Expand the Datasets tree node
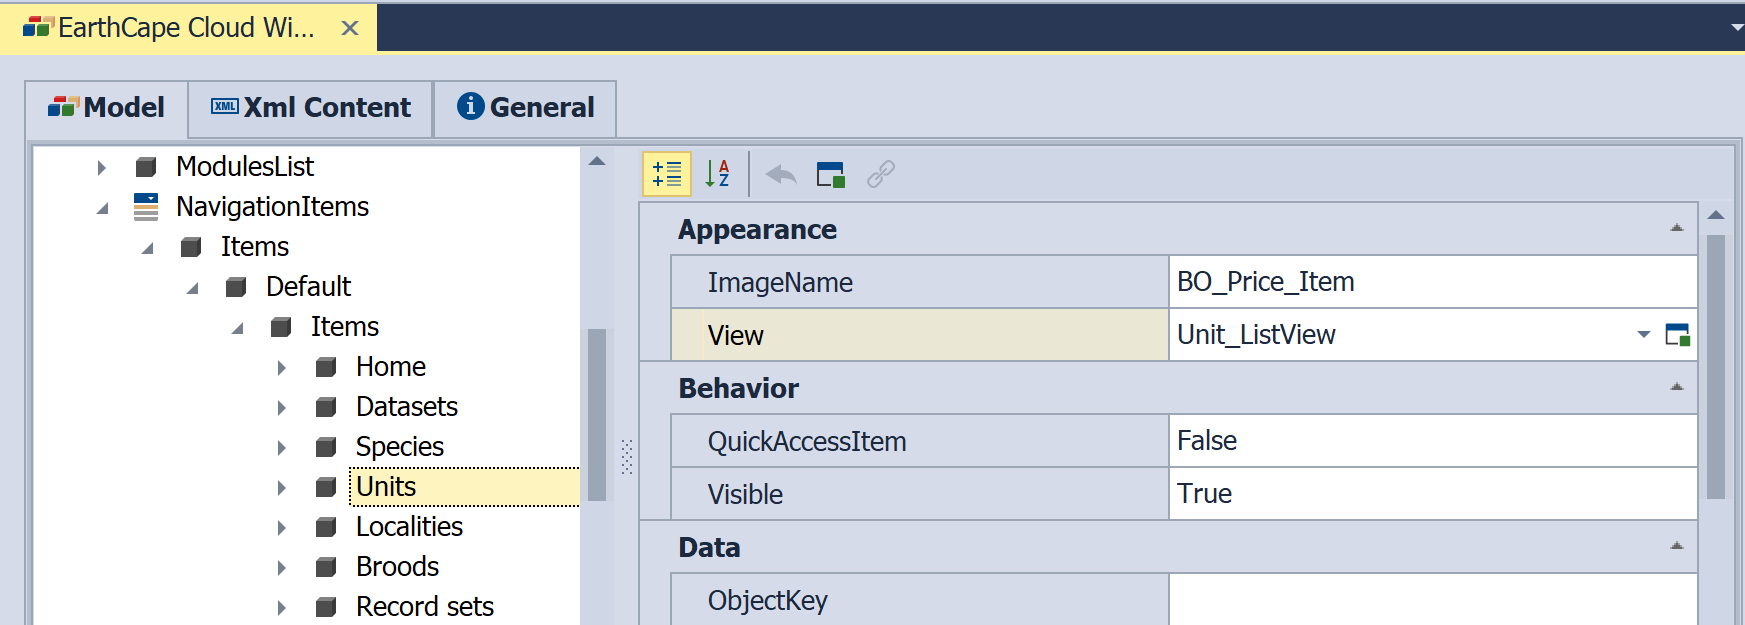Screen dimensions: 1745x625 (281, 407)
